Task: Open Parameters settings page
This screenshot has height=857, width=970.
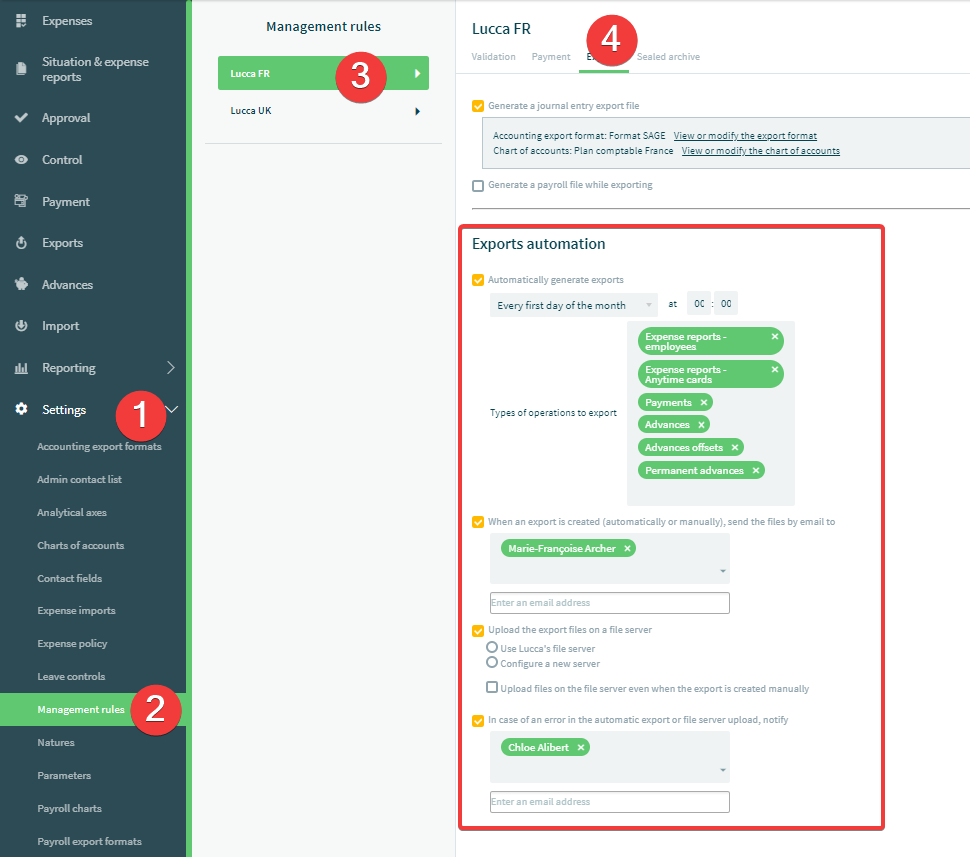Action: coord(64,775)
